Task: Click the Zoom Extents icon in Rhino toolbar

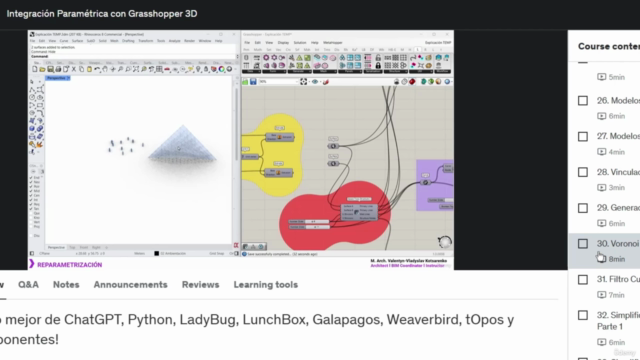Action: (136, 69)
